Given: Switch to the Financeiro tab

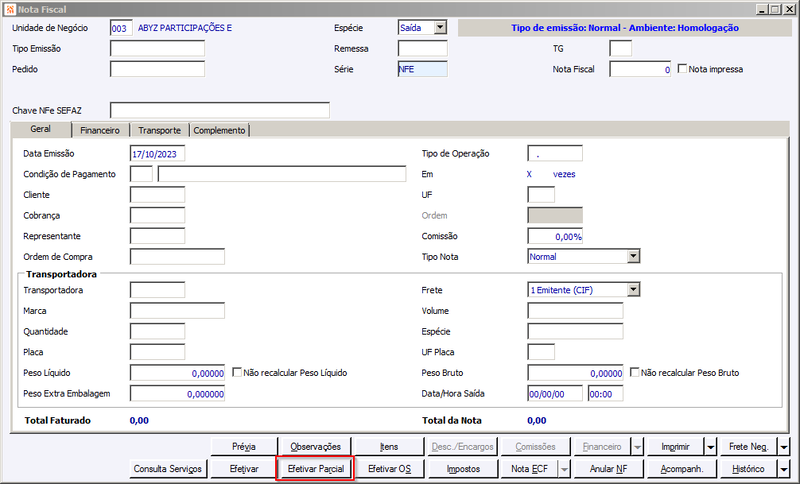Looking at the screenshot, I should [100, 130].
